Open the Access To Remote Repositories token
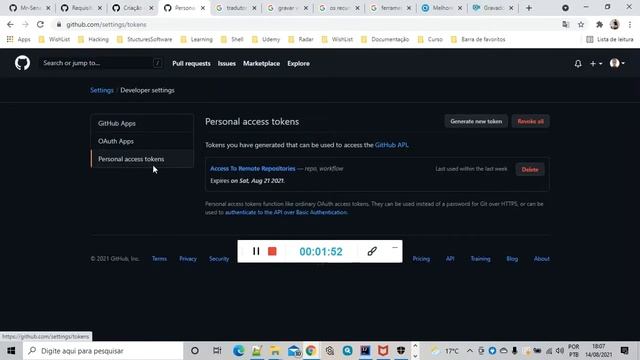Image resolution: width=640 pixels, height=360 pixels. pyautogui.click(x=253, y=169)
